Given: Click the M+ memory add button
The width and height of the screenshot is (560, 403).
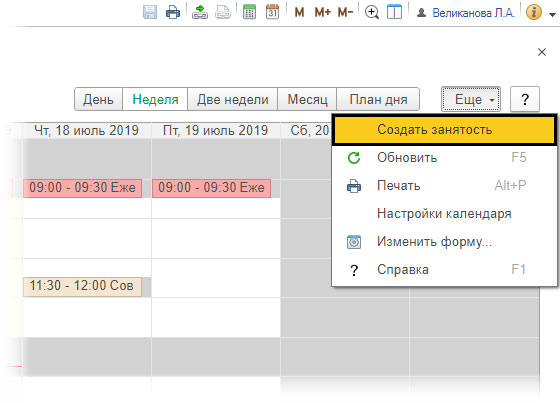Looking at the screenshot, I should 322,13.
